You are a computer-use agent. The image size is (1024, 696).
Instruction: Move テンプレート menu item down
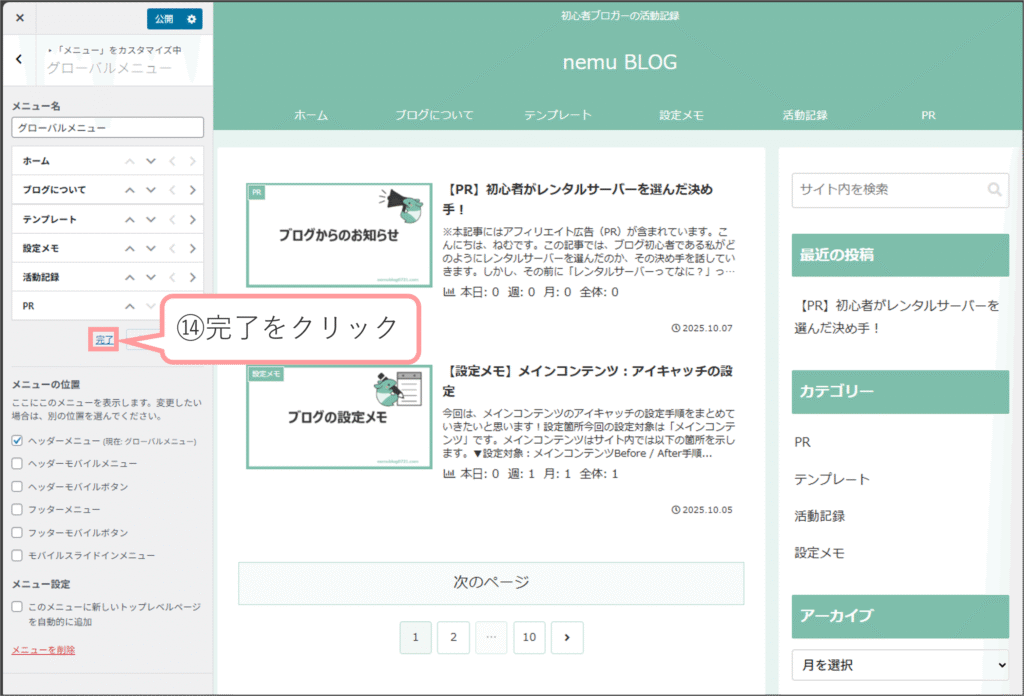pos(151,219)
